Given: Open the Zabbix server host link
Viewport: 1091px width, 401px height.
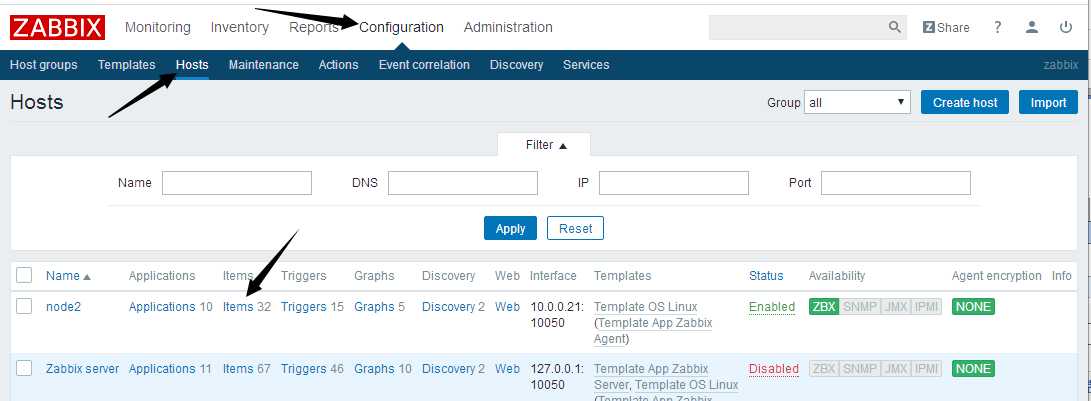Looking at the screenshot, I should pos(82,368).
